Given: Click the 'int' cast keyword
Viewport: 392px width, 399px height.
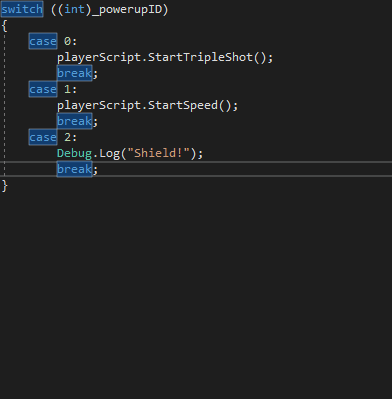Looking at the screenshot, I should [x=74, y=9].
